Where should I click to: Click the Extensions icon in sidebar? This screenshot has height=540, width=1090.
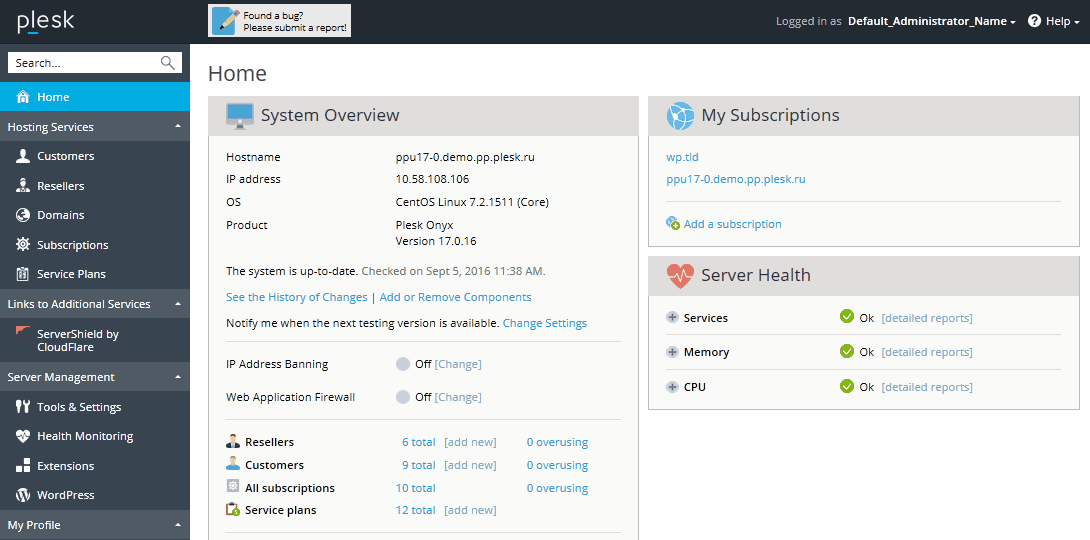pyautogui.click(x=23, y=466)
